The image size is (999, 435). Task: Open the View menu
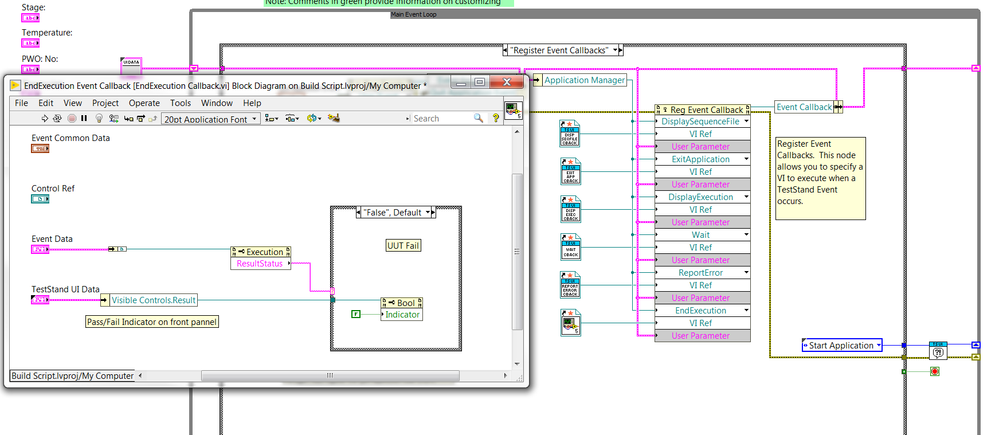click(x=73, y=103)
